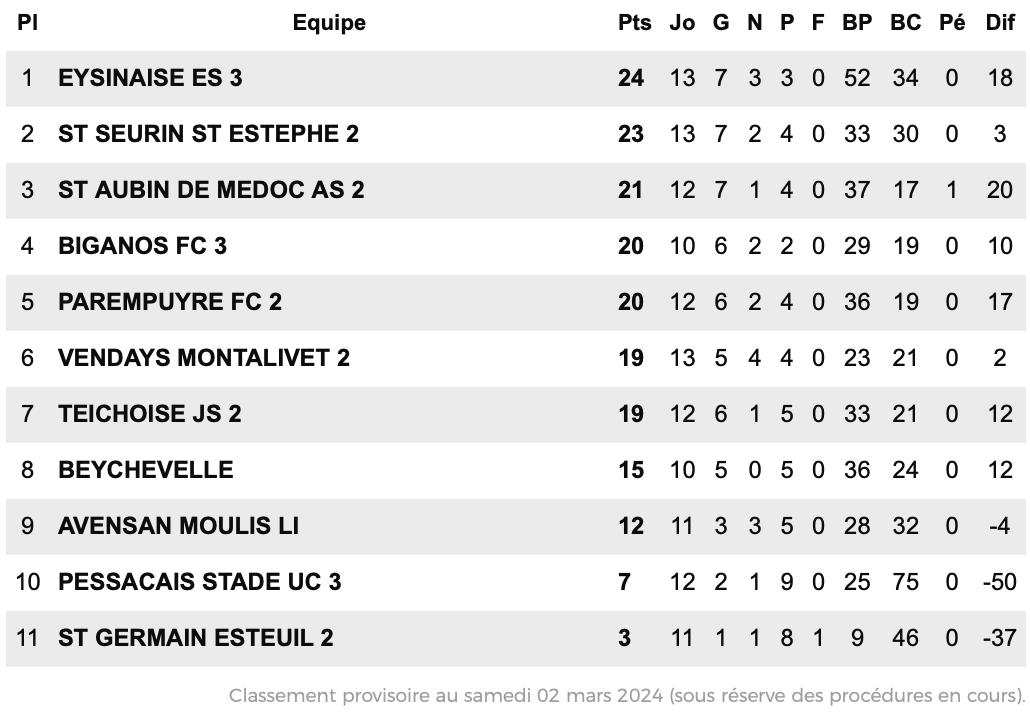Click the BC column header
This screenshot has width=1030, height=724.
pos(905,22)
